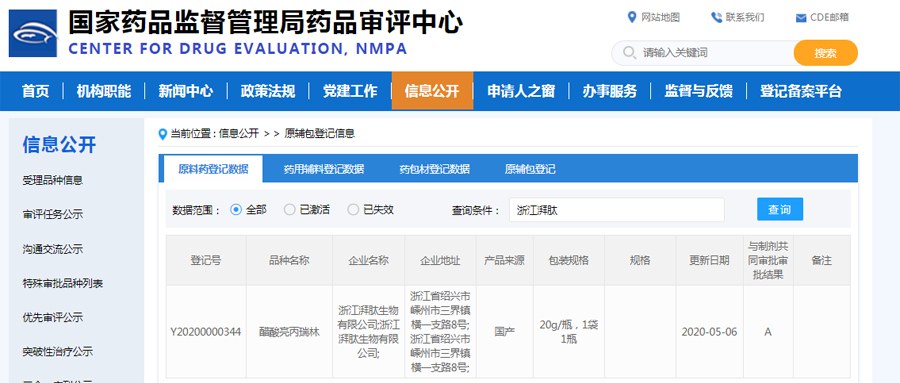Viewport: 900px width, 383px height.
Task: Click the site map location pin icon
Action: pyautogui.click(x=632, y=17)
